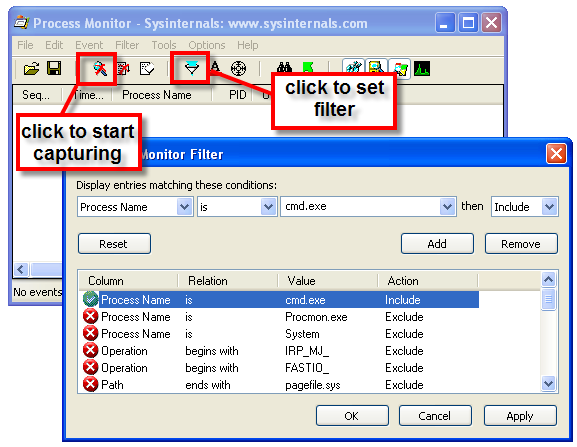The image size is (577, 447).
Task: Expand the Include action dropdown
Action: click(x=549, y=206)
